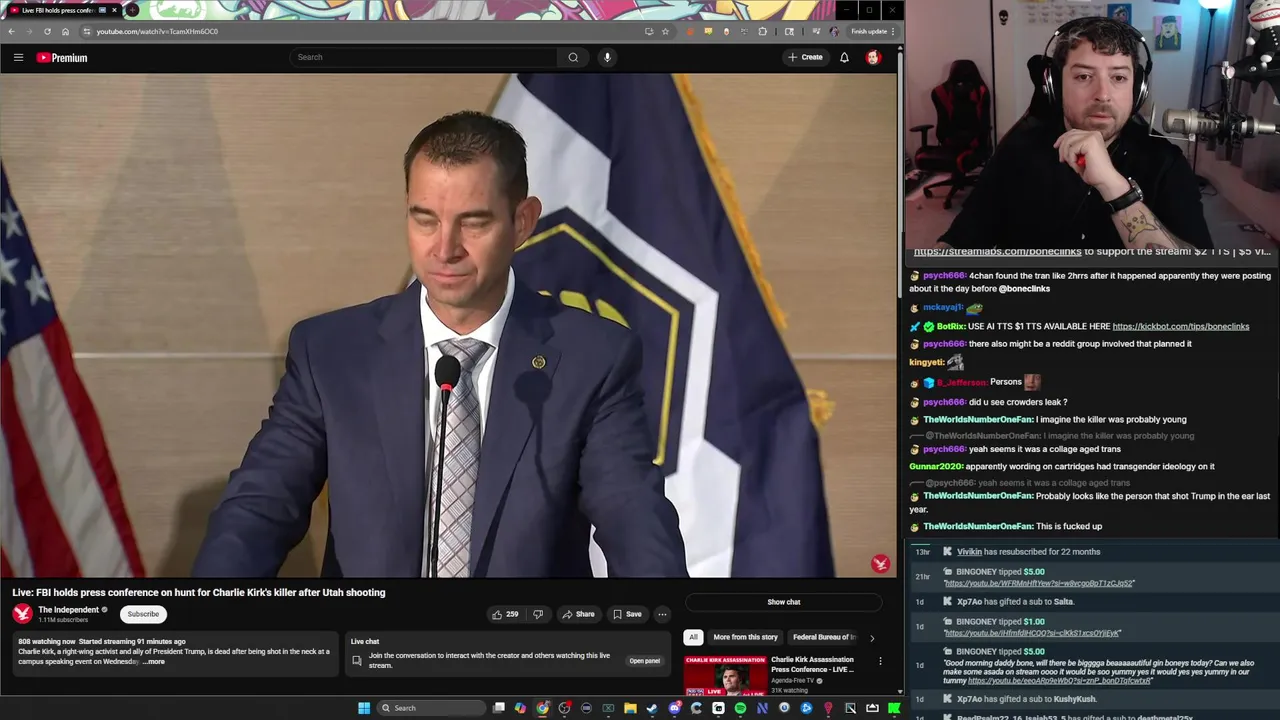Subscribe to The Independent channel
1280x720 pixels.
(143, 614)
